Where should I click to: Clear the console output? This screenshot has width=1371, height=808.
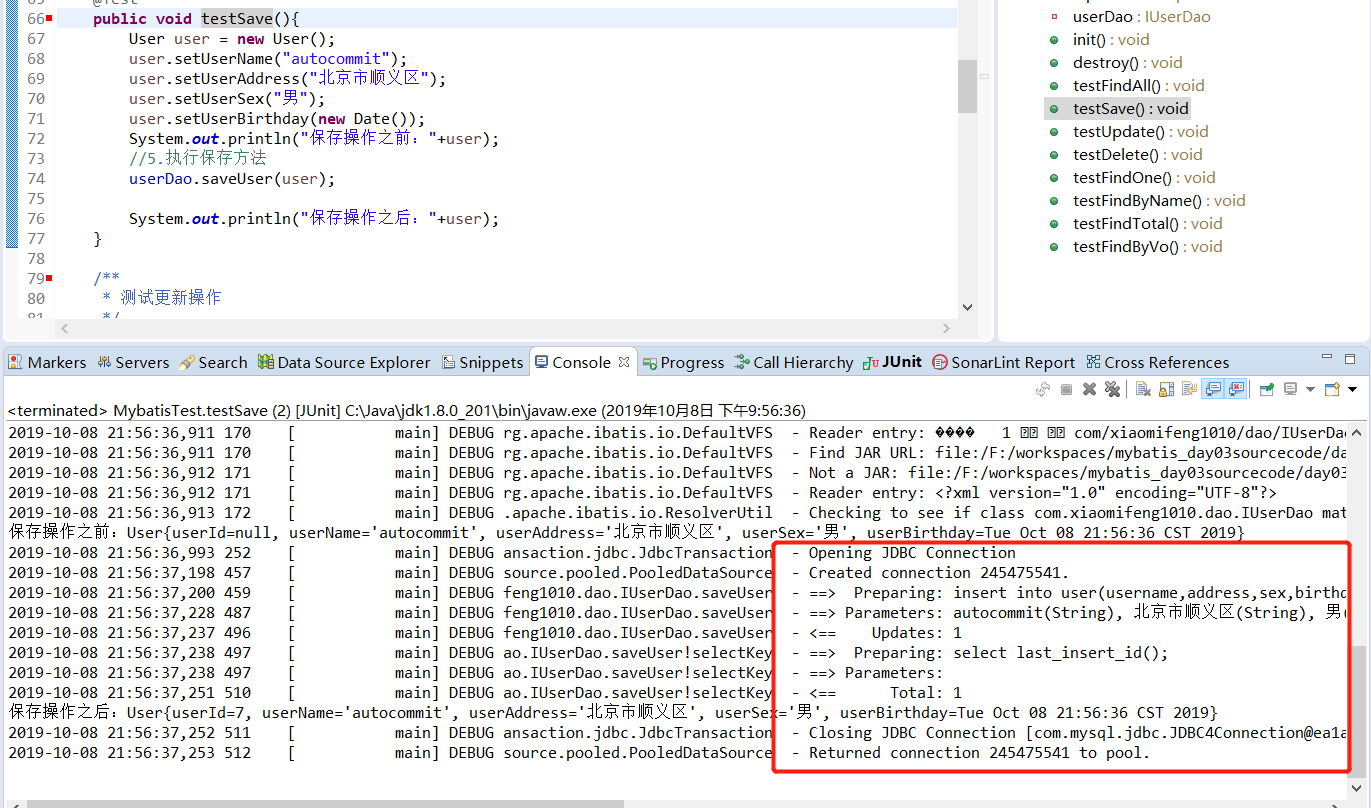pos(1143,389)
